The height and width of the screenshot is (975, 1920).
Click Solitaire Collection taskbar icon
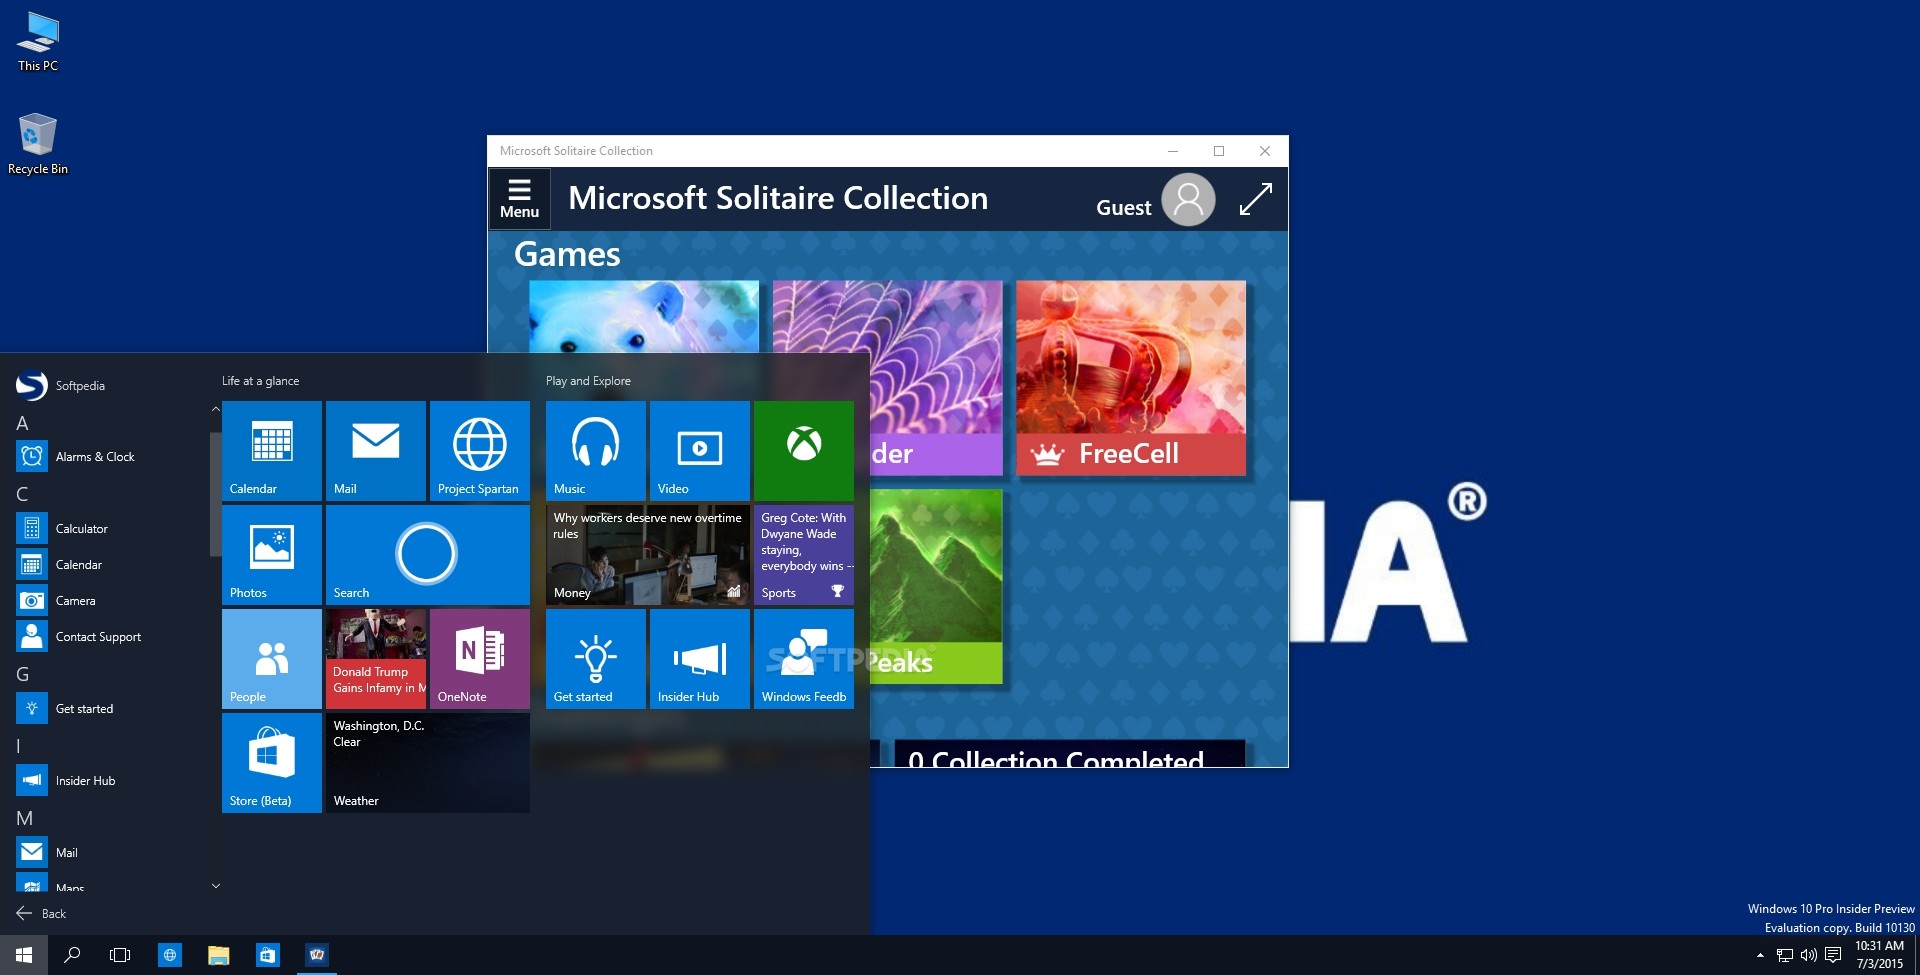tap(317, 955)
